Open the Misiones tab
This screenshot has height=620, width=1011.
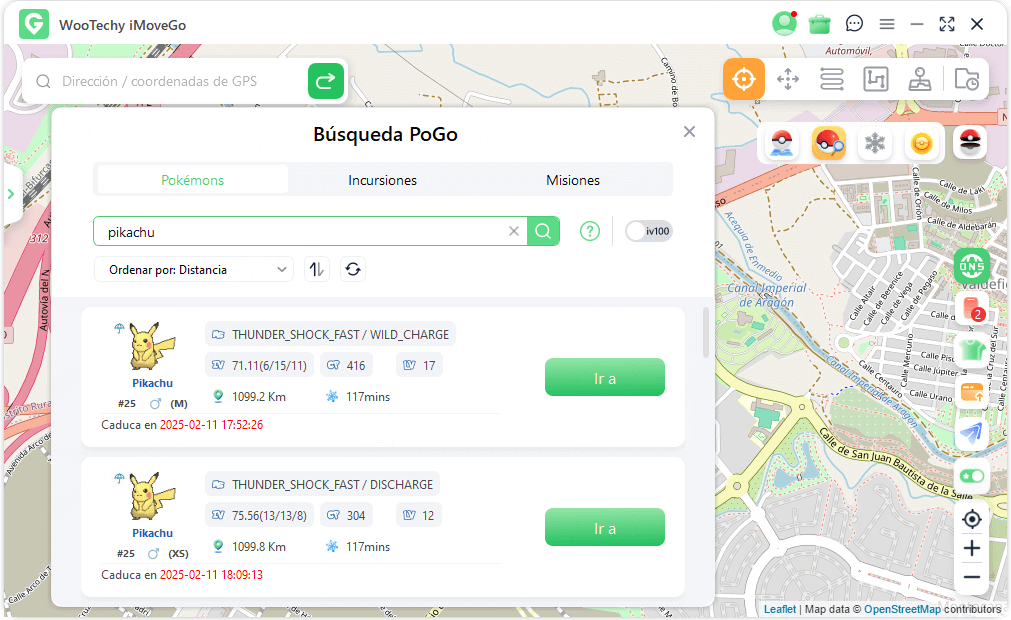click(572, 180)
